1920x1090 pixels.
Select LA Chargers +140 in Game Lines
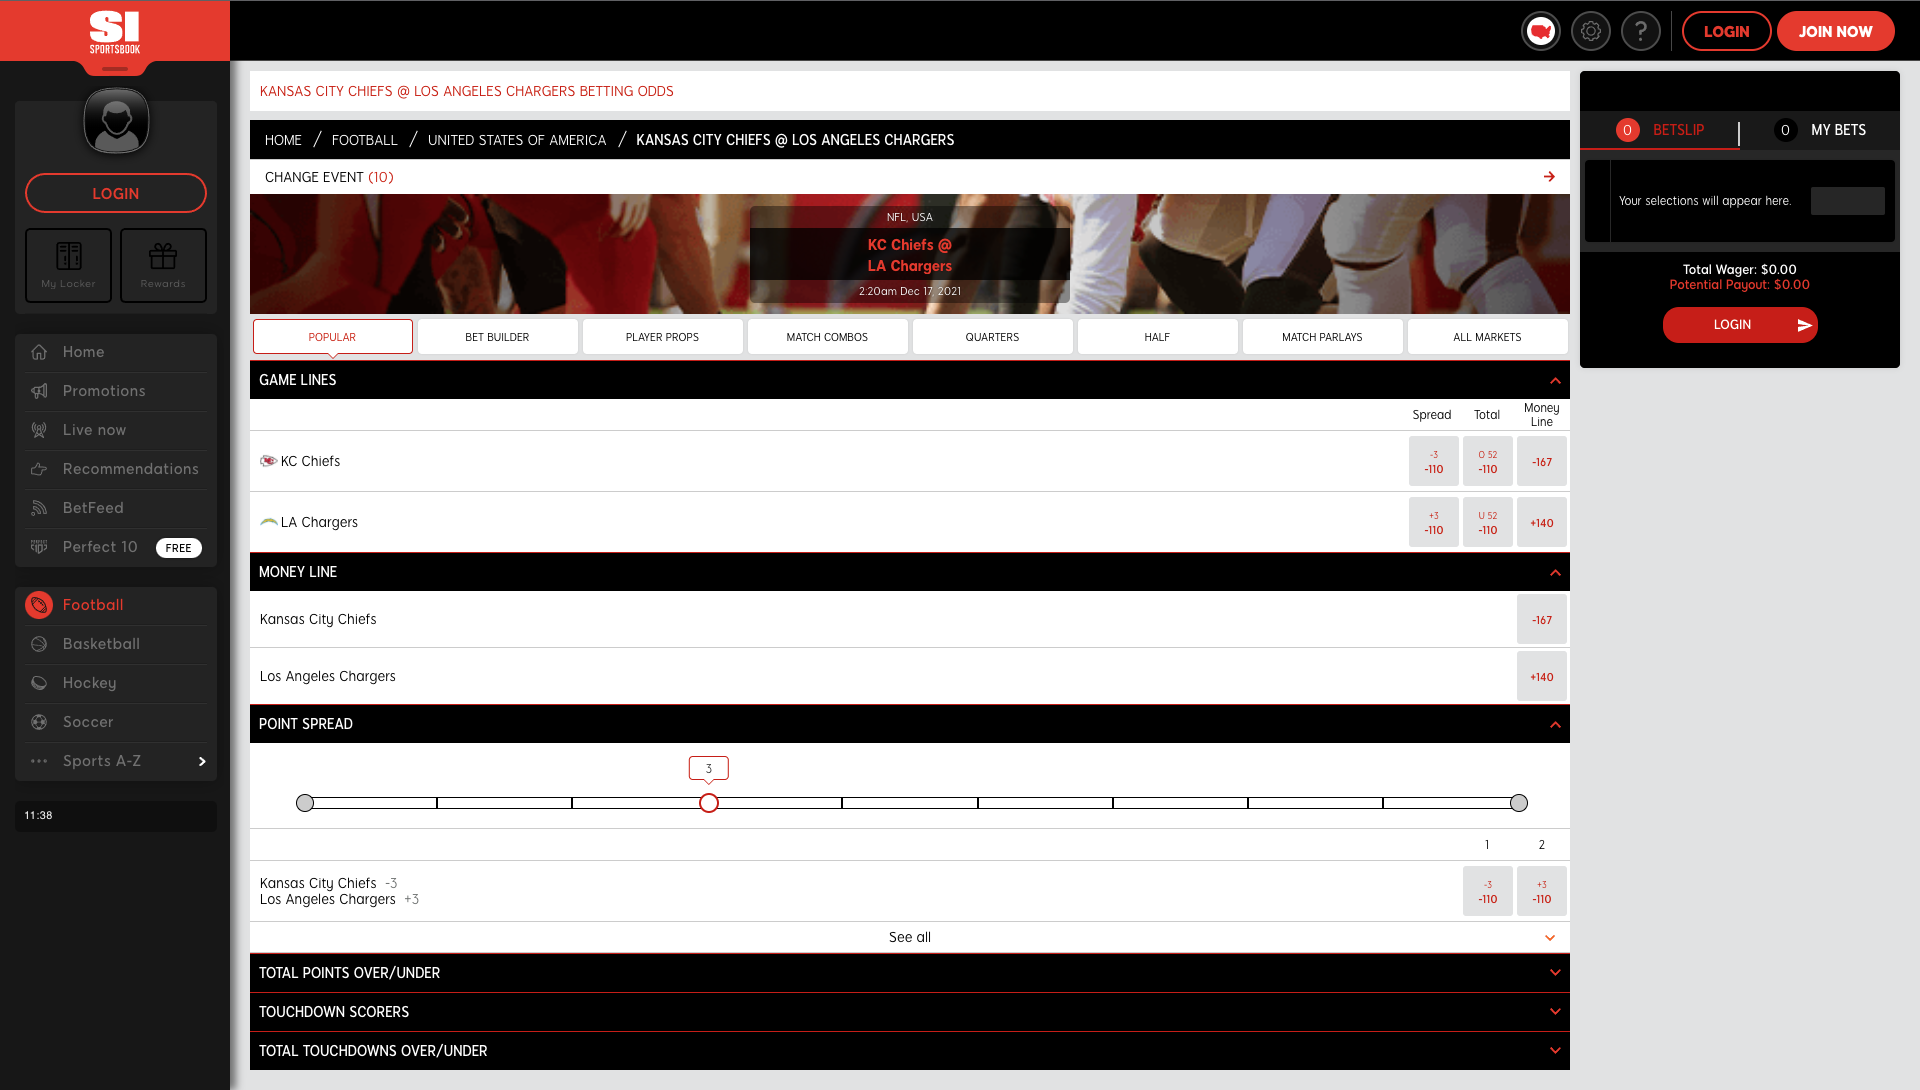(1542, 522)
